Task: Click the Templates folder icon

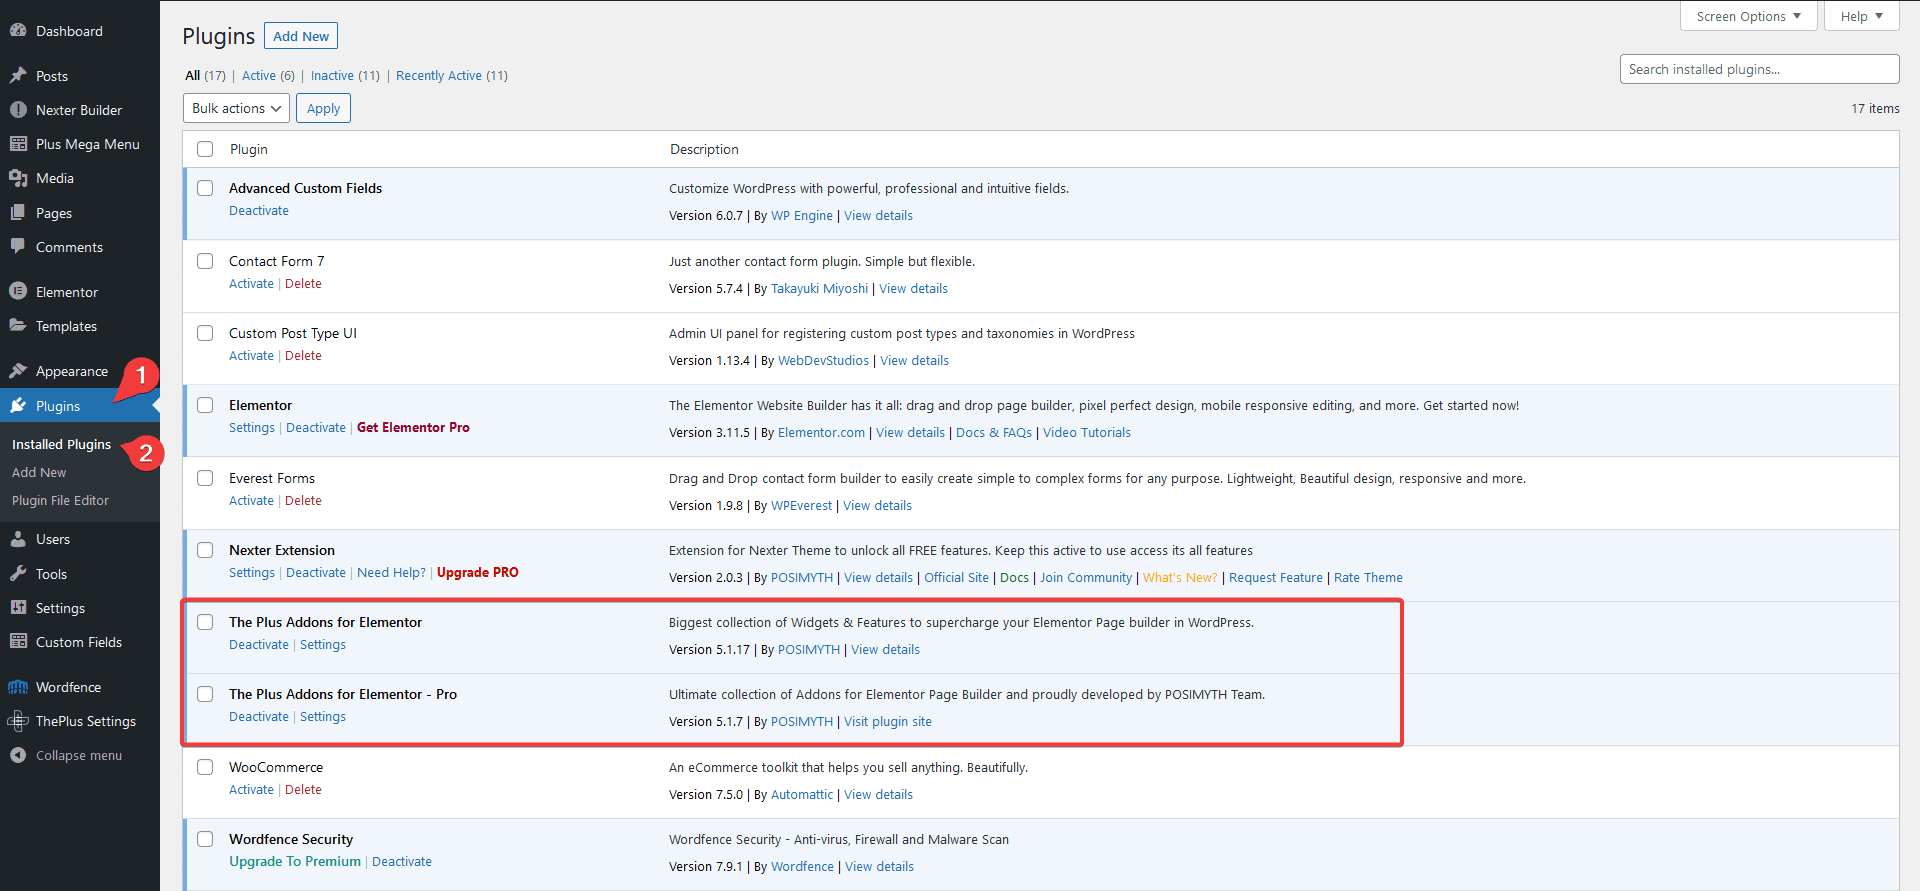Action: click(18, 326)
